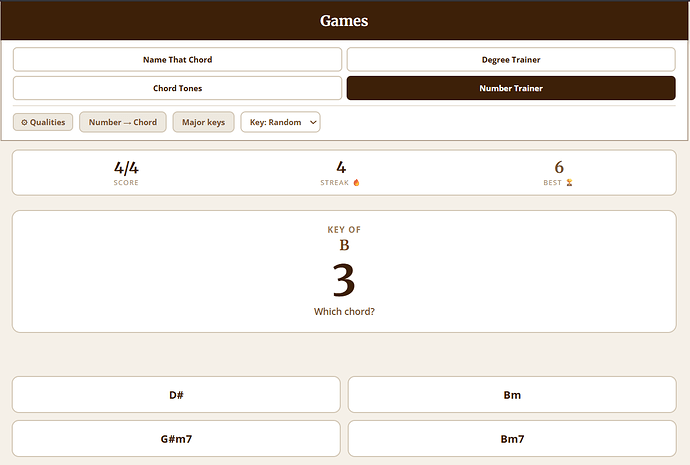
Task: Click the STREAK label
Action: [x=334, y=183]
